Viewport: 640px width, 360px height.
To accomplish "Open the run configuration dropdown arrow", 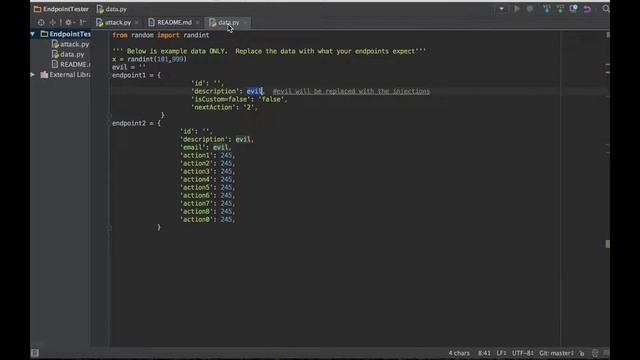I will [502, 9].
